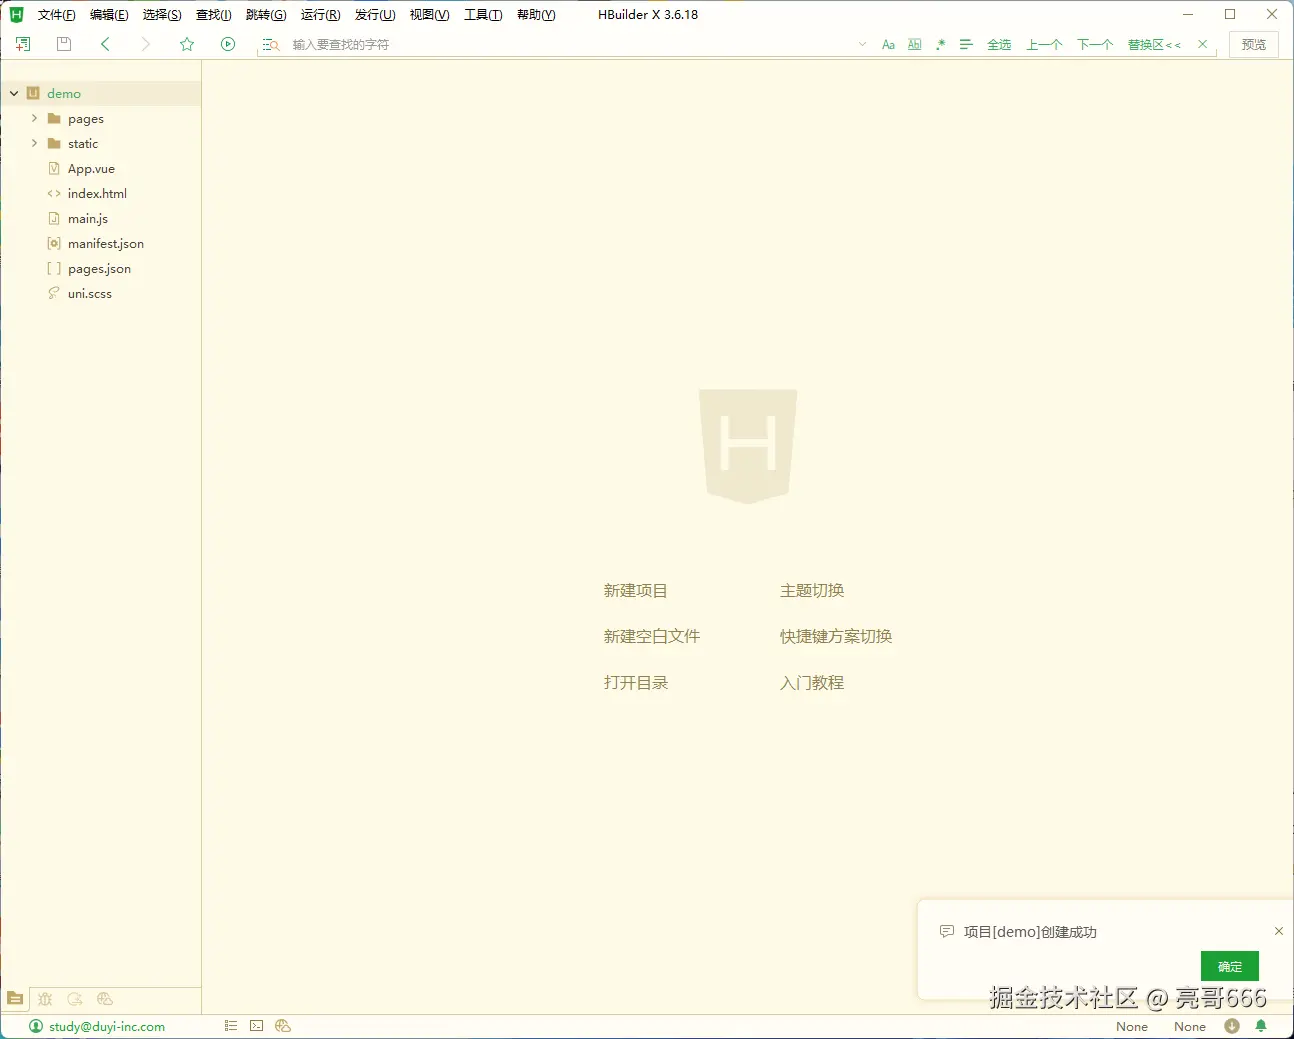
Task: Open the terminal from status bar icon
Action: coord(257,1026)
